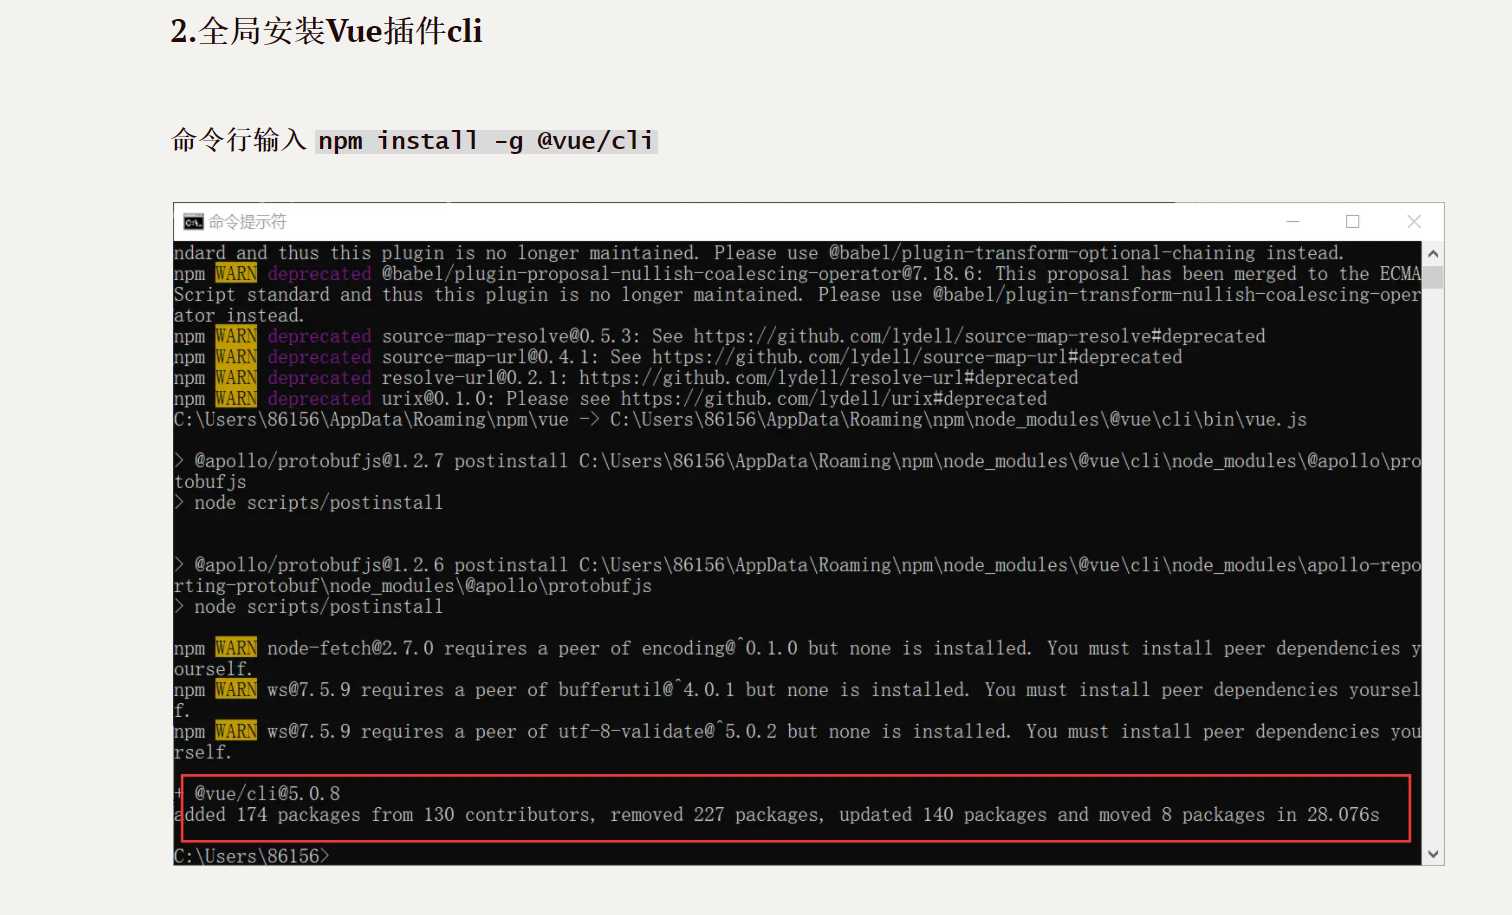1512x915 pixels.
Task: Click the heading 2.全局安装Vue插件cli
Action: click(326, 31)
